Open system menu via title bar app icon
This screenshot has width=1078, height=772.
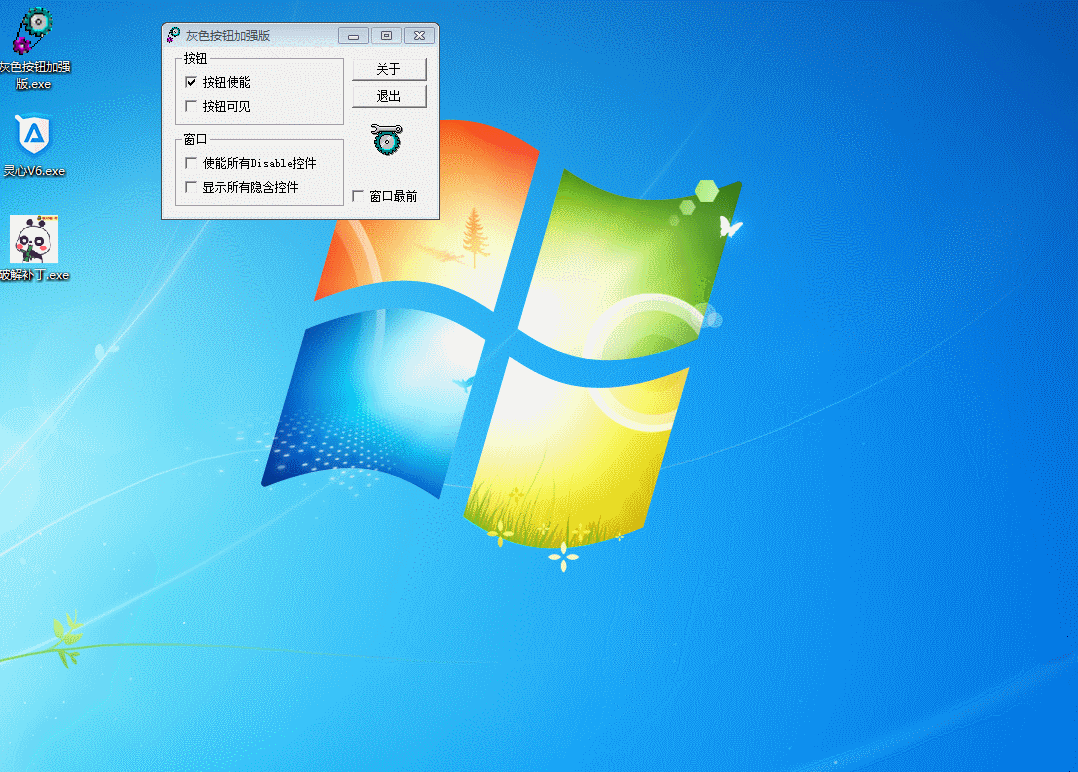(173, 36)
